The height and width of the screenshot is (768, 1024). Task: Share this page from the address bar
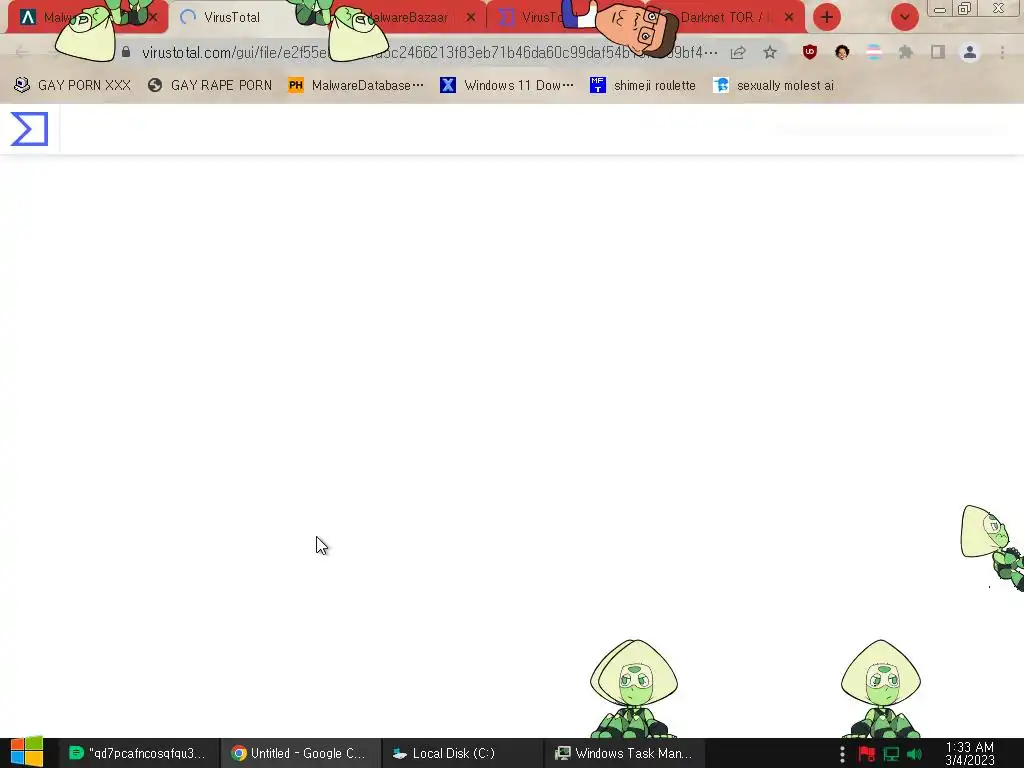(x=738, y=52)
